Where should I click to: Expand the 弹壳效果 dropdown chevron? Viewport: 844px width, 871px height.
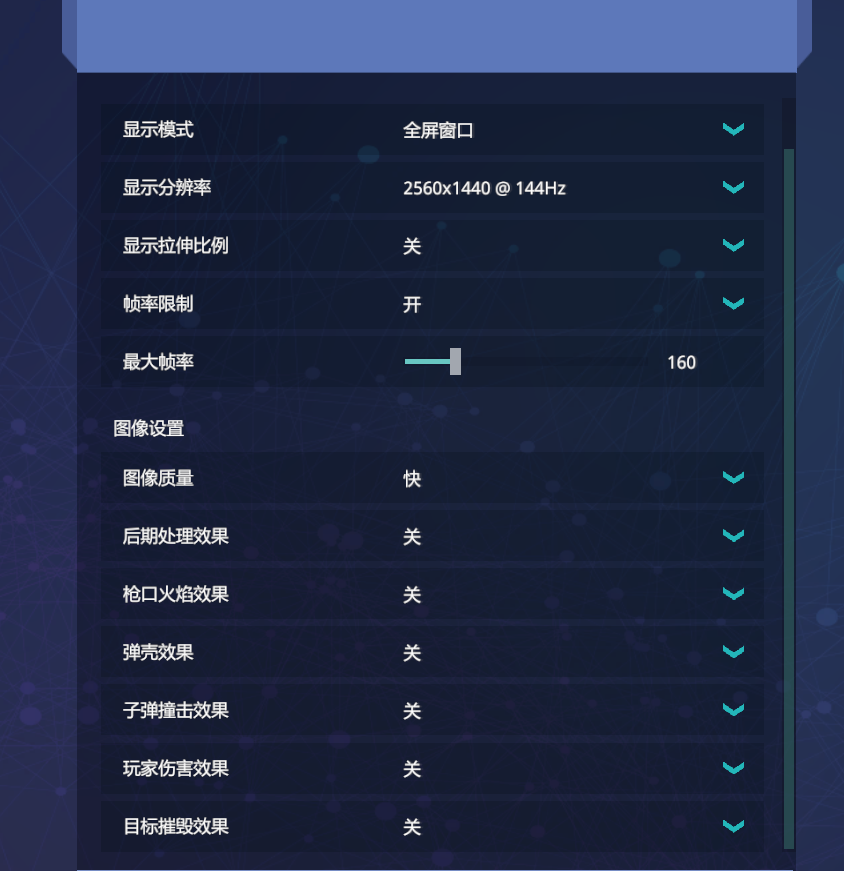coord(733,652)
